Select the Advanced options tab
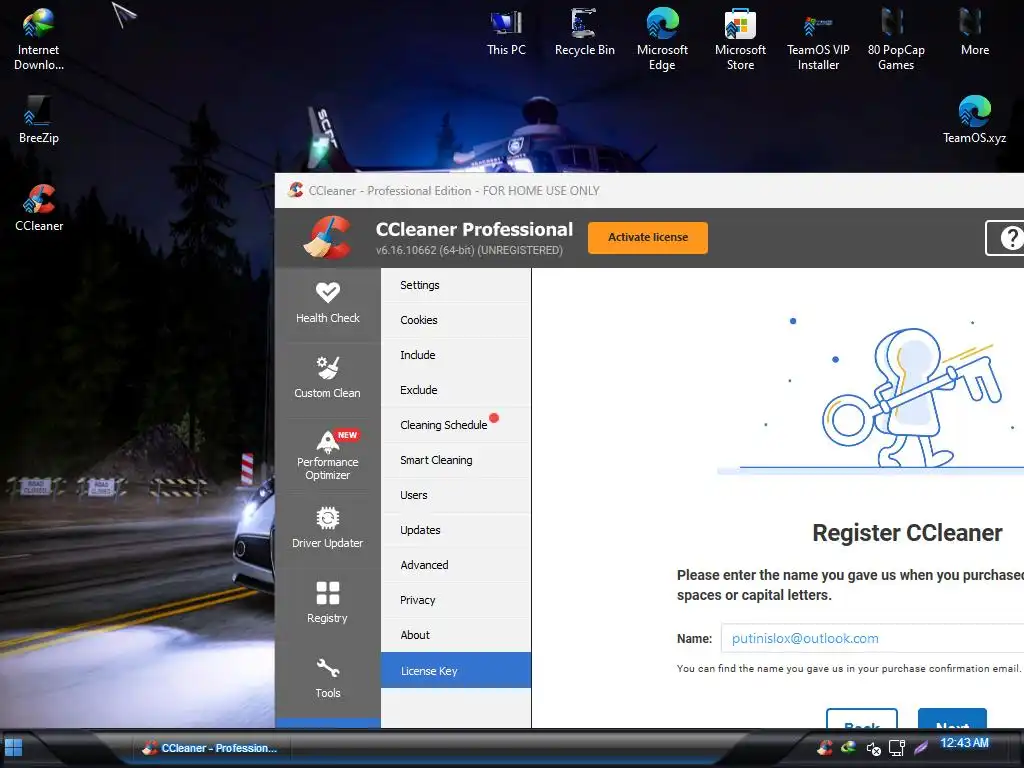This screenshot has width=1024, height=768. (456, 565)
